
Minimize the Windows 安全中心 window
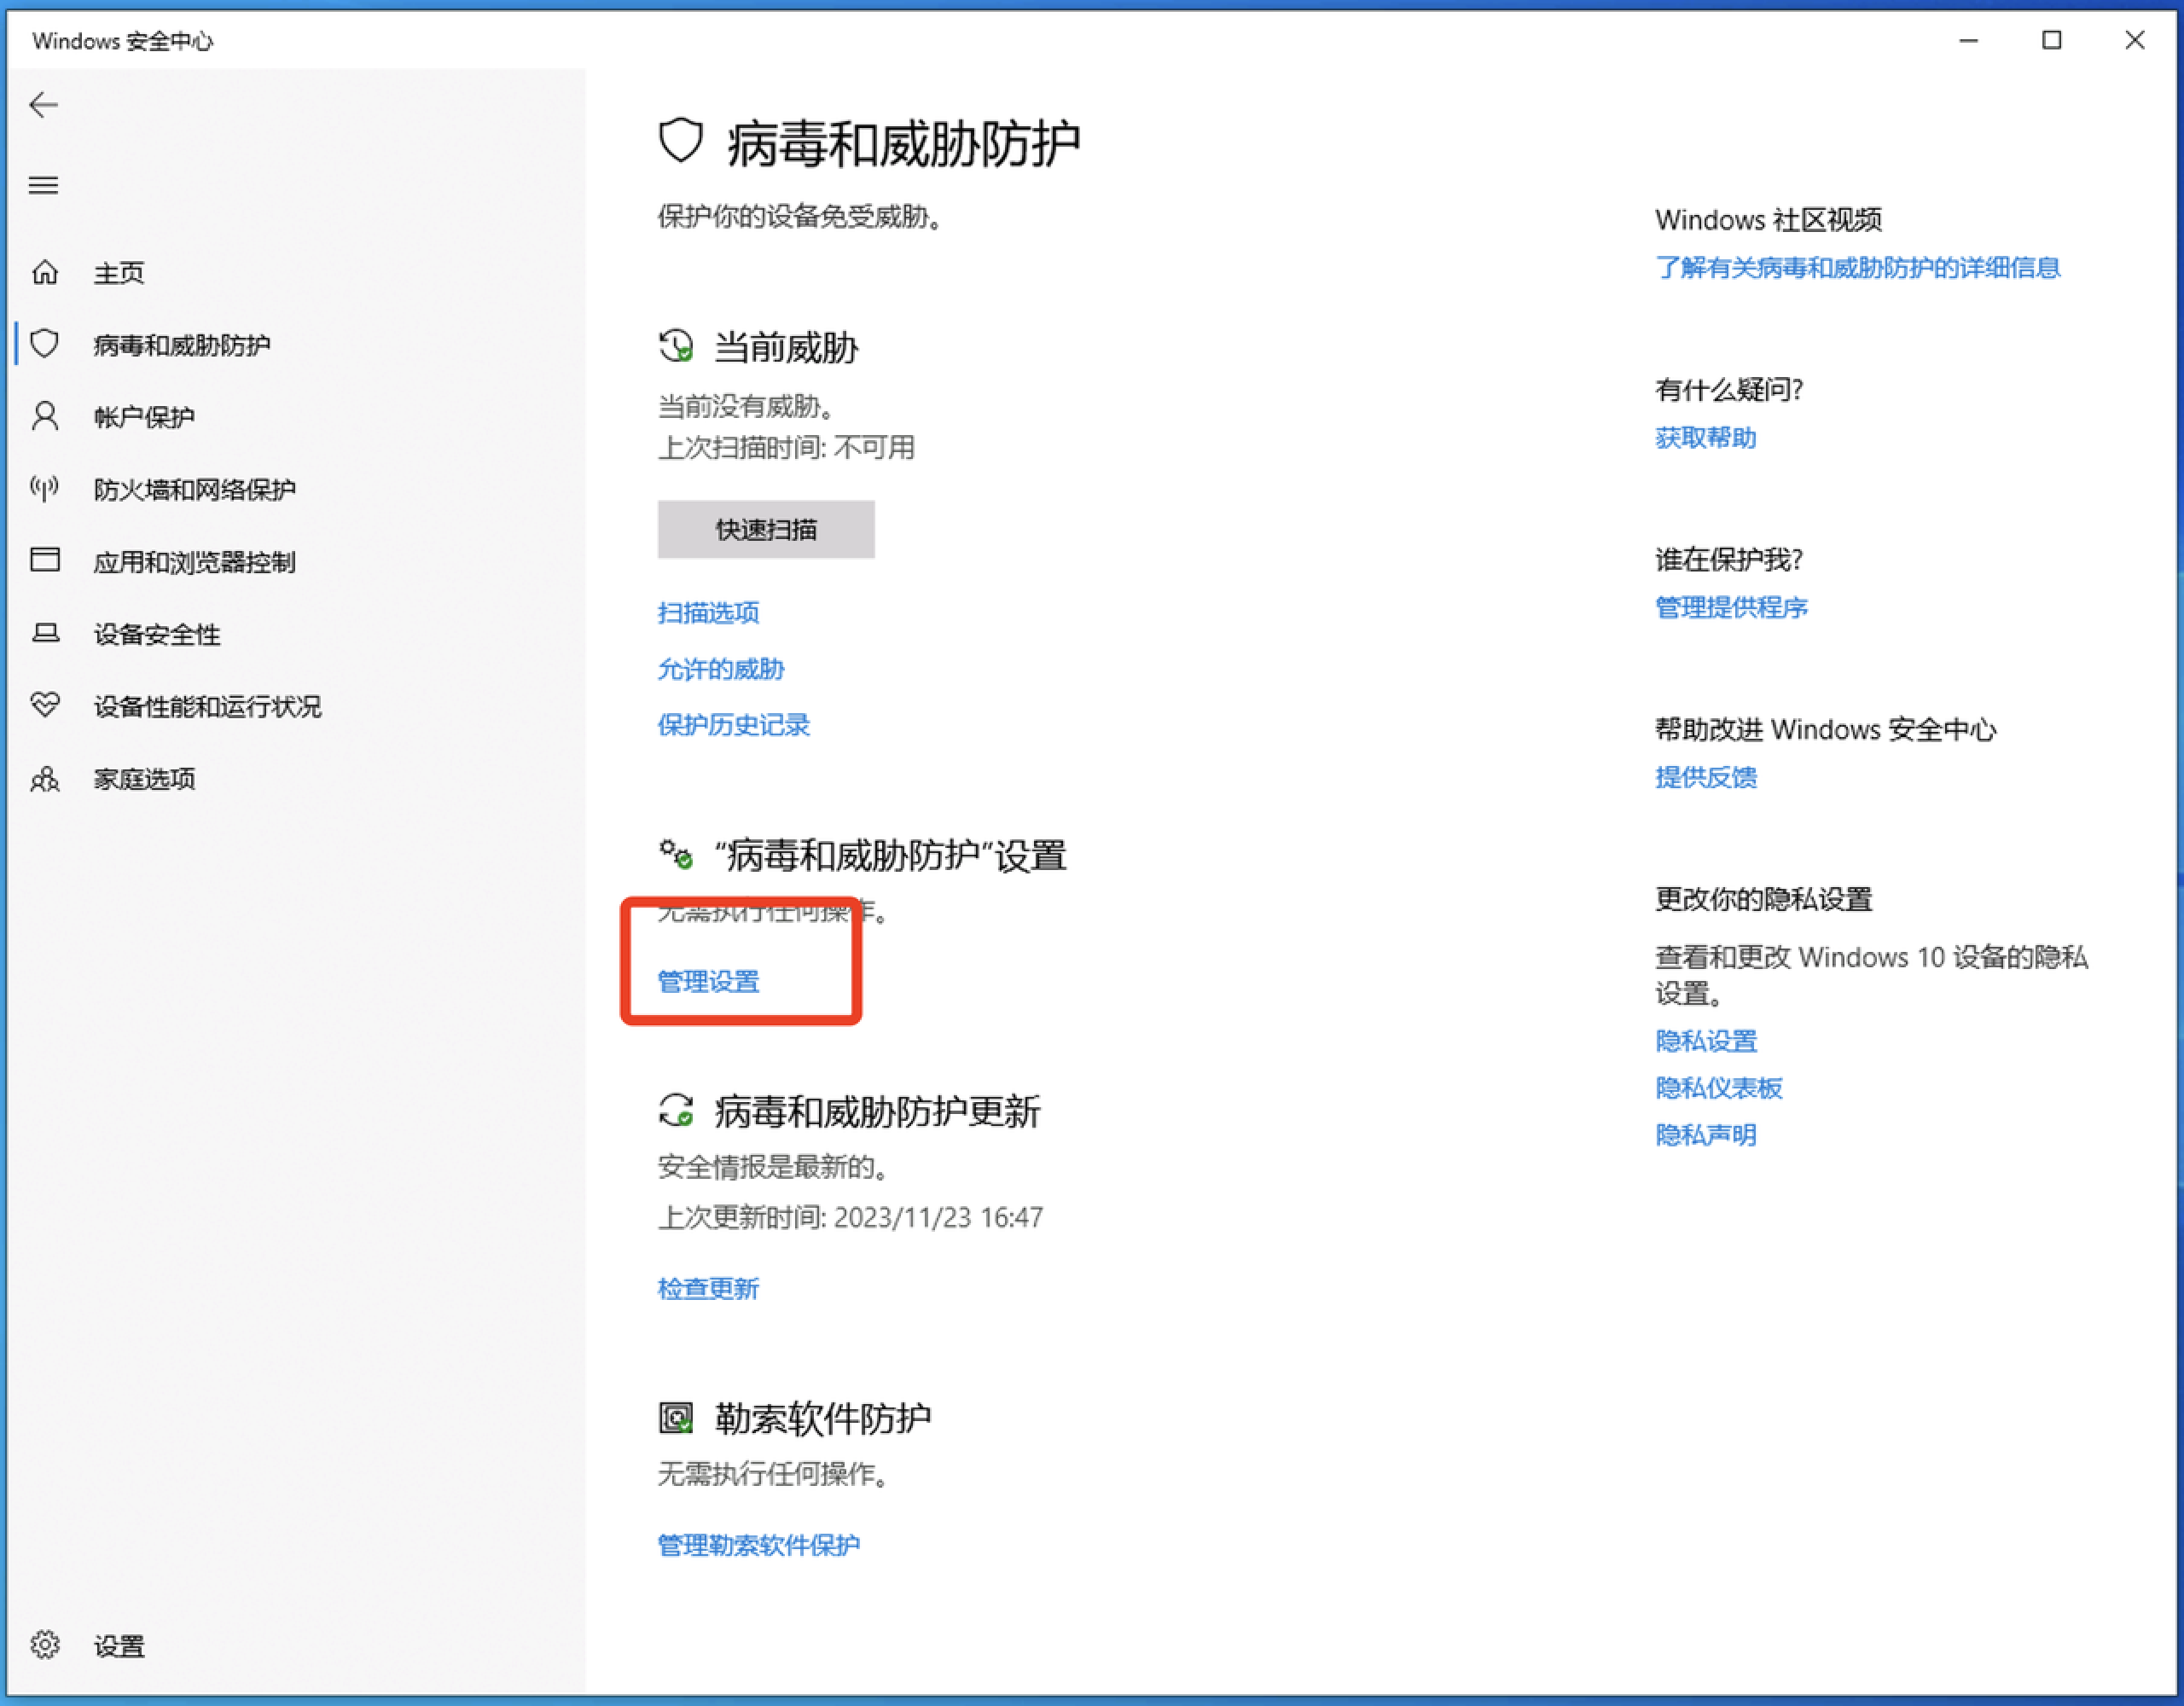[1969, 40]
